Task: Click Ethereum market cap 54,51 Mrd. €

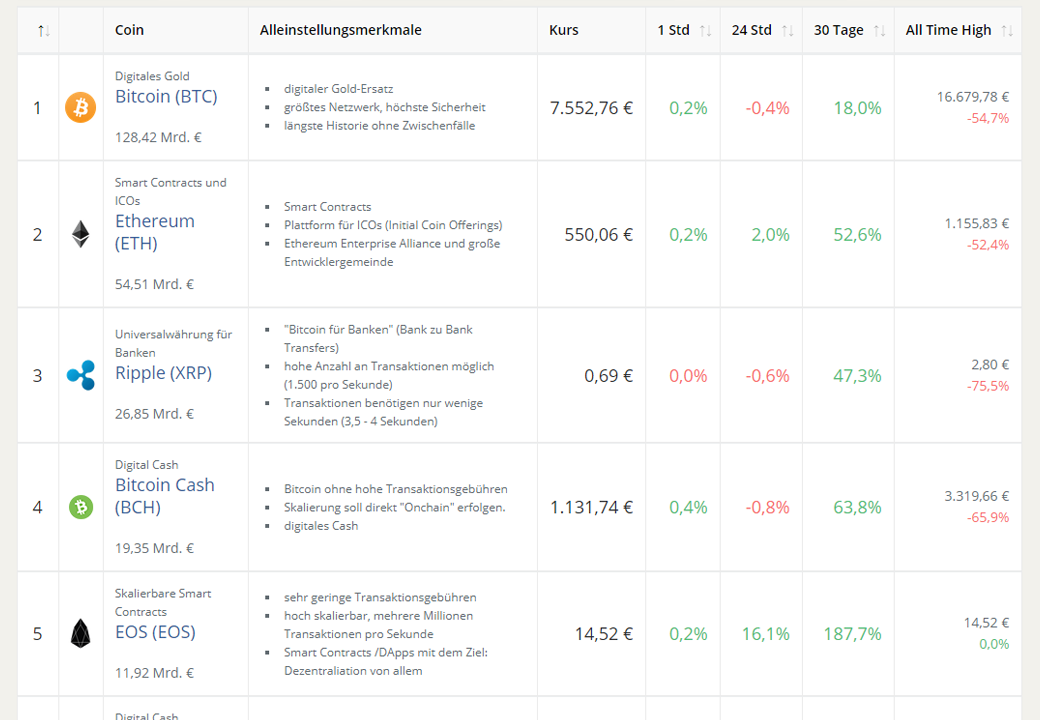Action: (154, 284)
